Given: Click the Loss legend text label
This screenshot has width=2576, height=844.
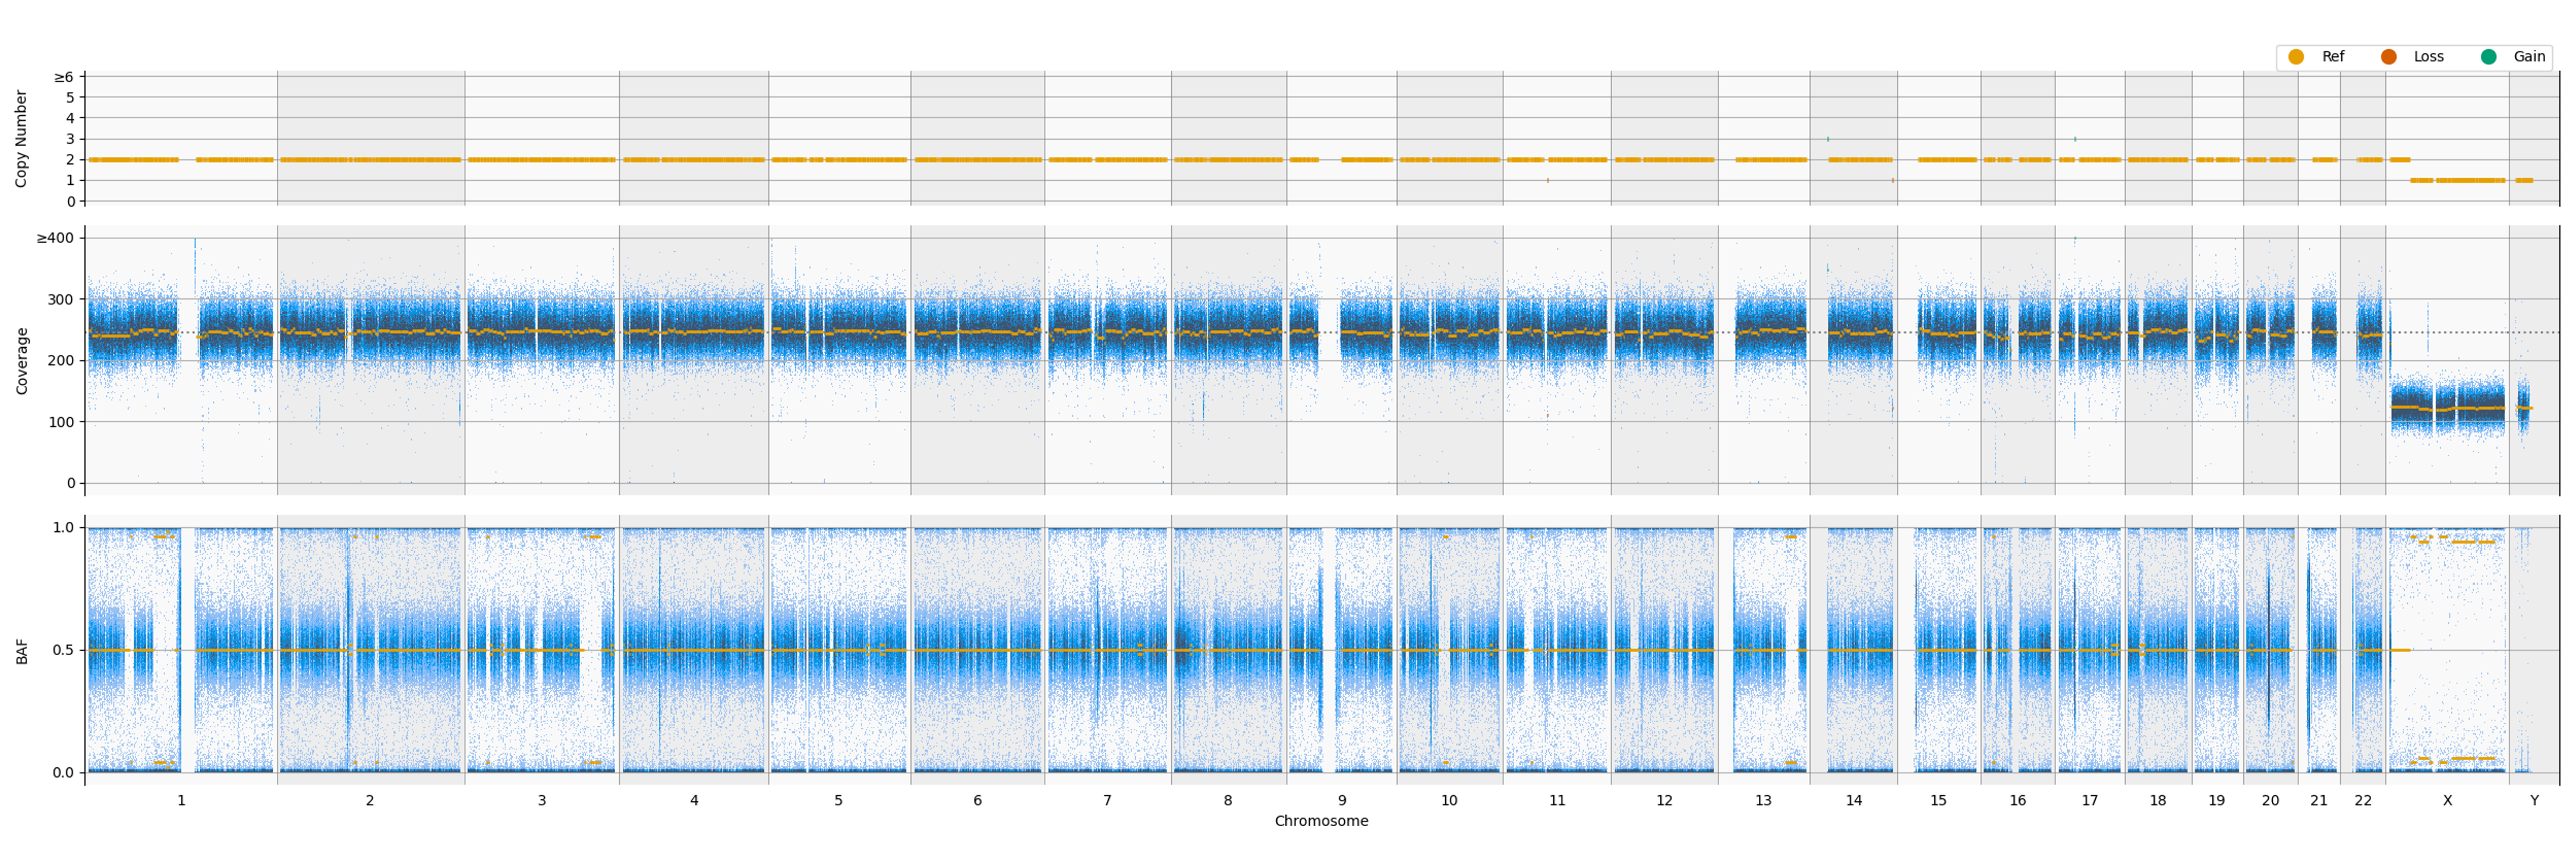Looking at the screenshot, I should click(2428, 57).
